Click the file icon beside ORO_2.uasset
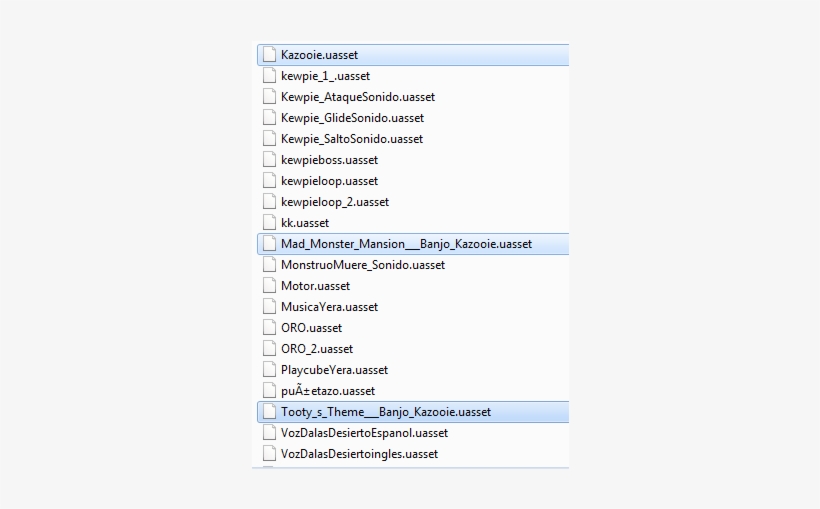Image resolution: width=820 pixels, height=509 pixels. (x=269, y=348)
